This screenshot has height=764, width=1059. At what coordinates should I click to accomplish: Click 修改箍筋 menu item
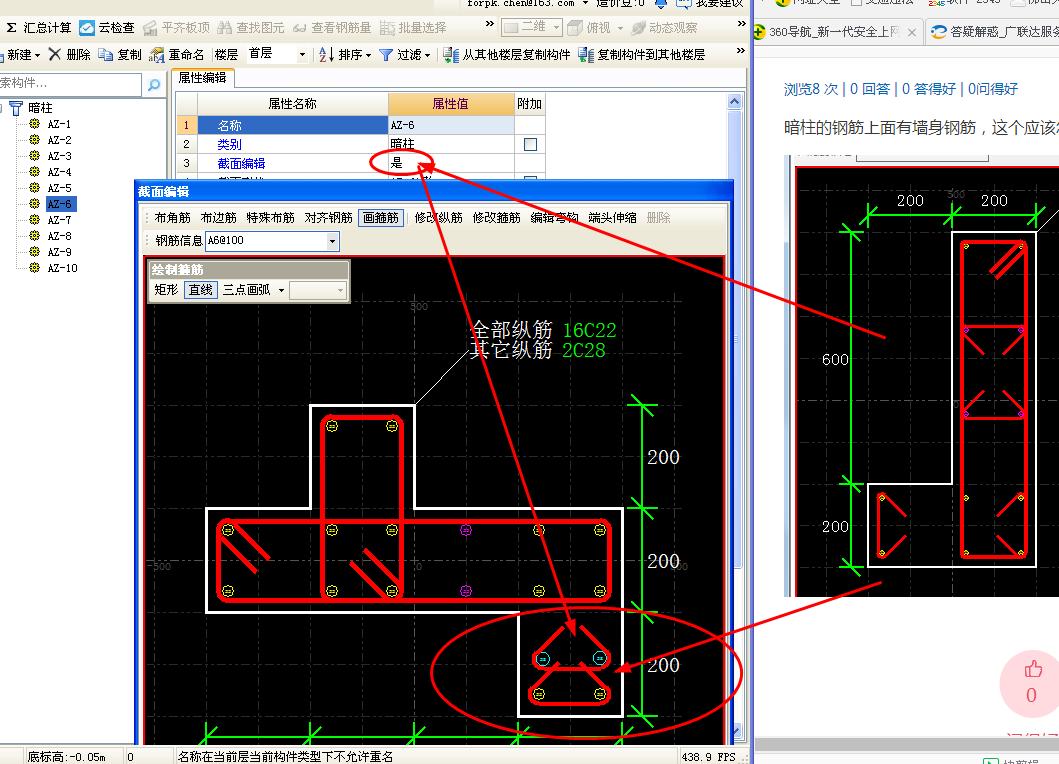pyautogui.click(x=496, y=218)
